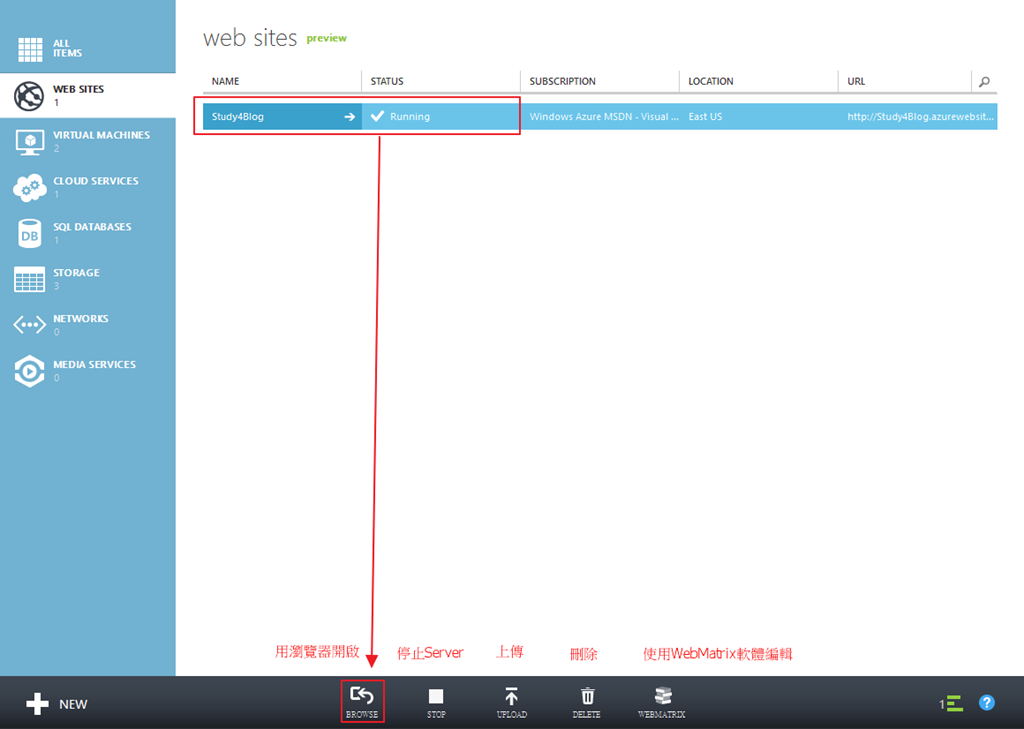Click the Upload arrow icon
The image size is (1024, 729).
(x=511, y=696)
